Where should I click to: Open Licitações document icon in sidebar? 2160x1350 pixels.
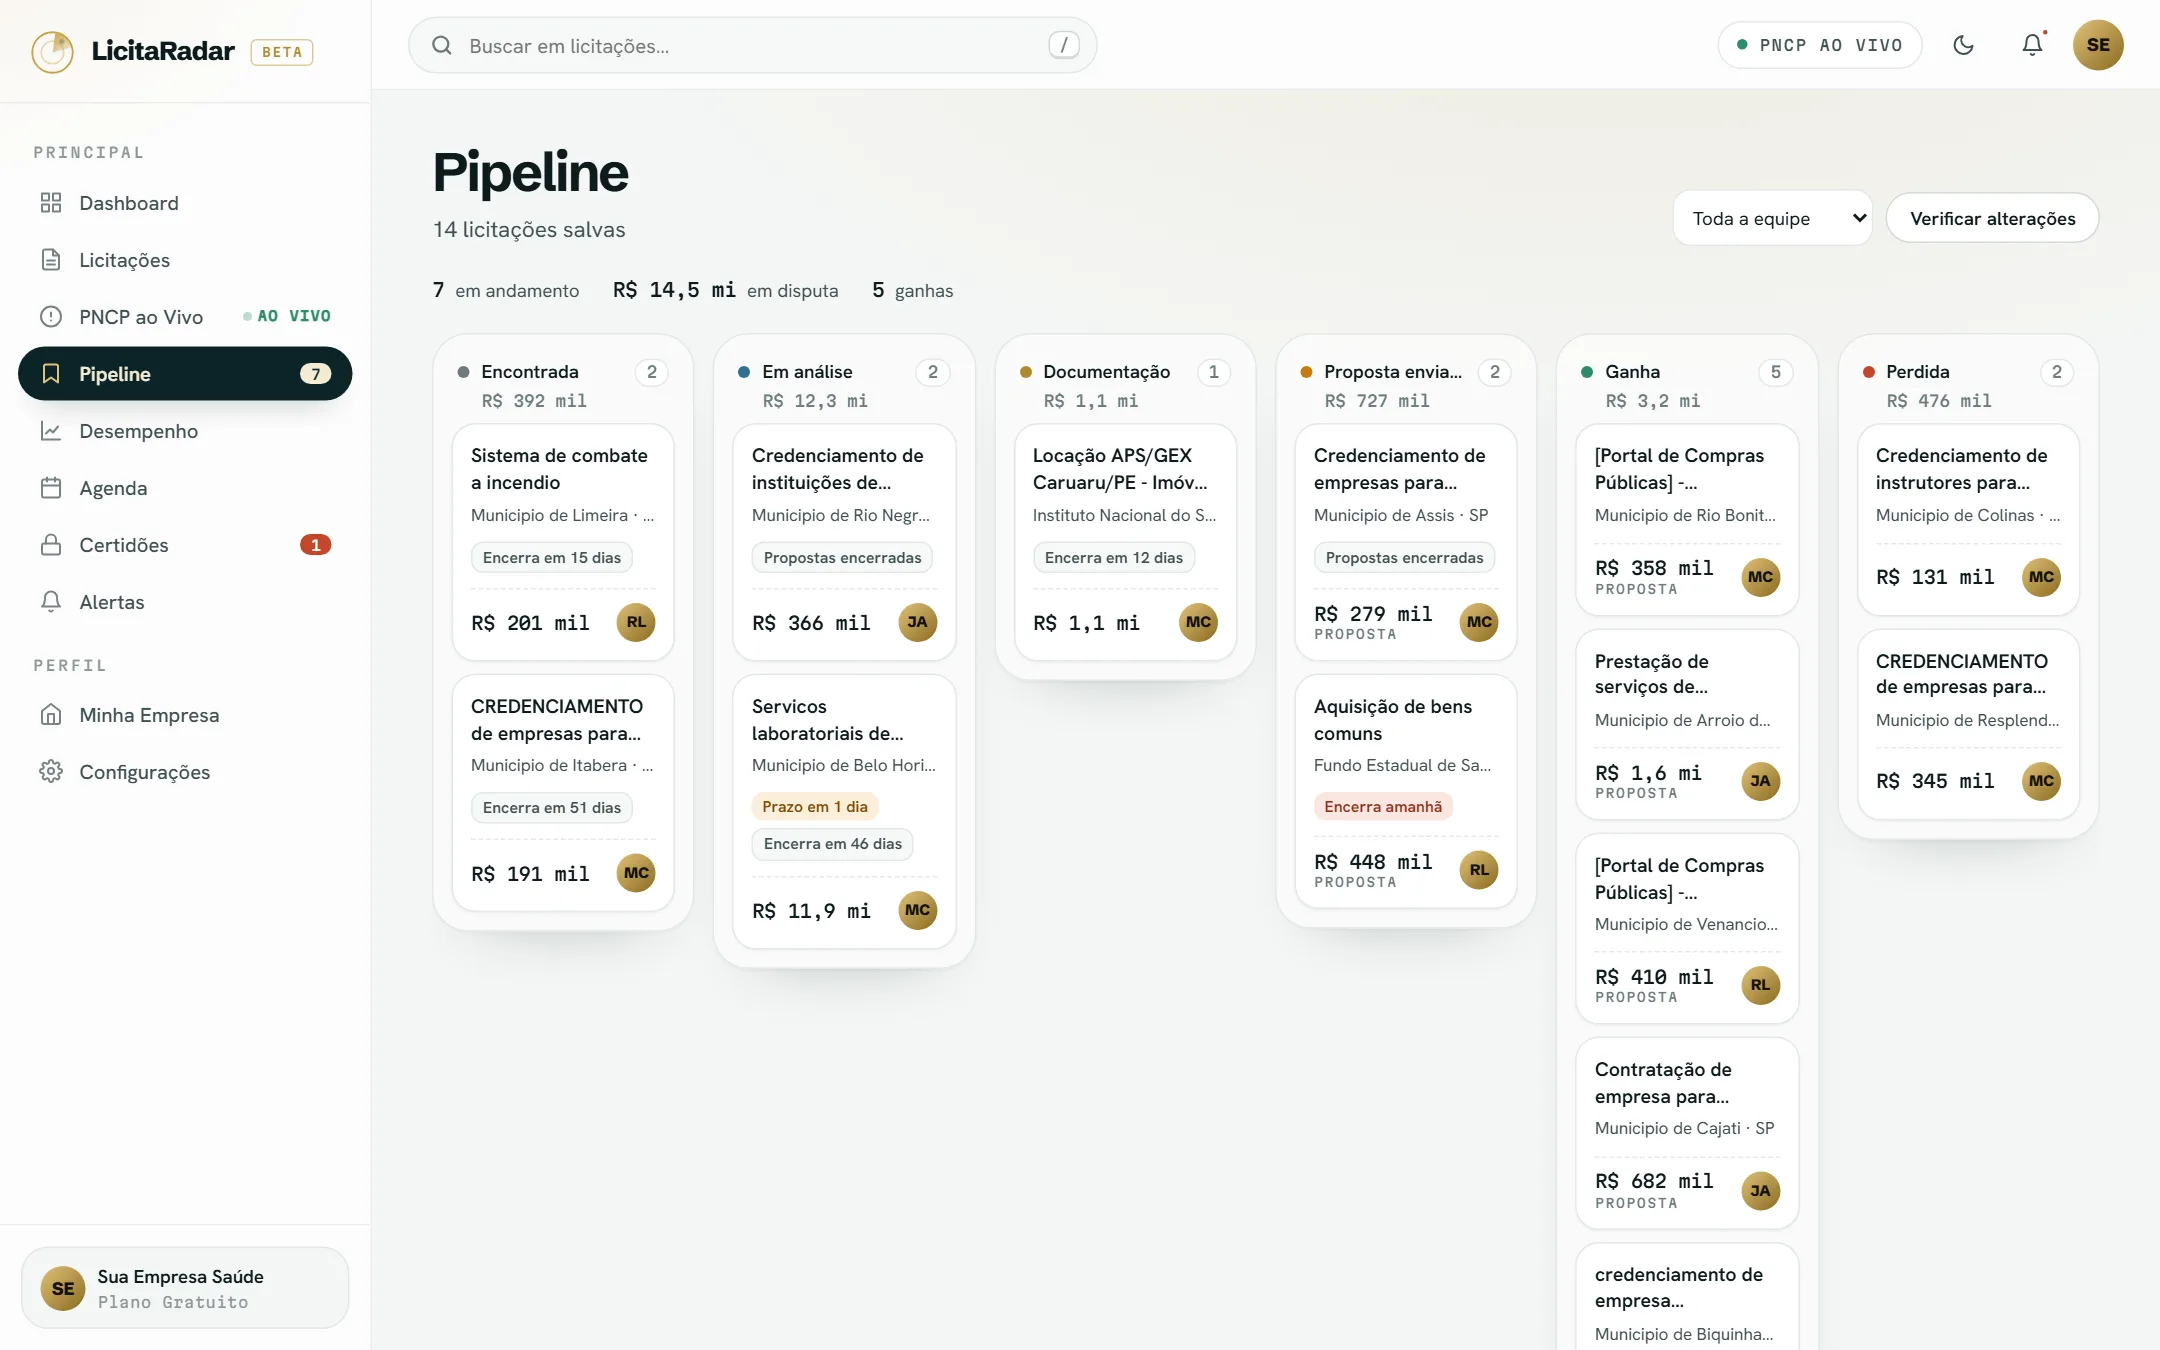click(x=51, y=260)
